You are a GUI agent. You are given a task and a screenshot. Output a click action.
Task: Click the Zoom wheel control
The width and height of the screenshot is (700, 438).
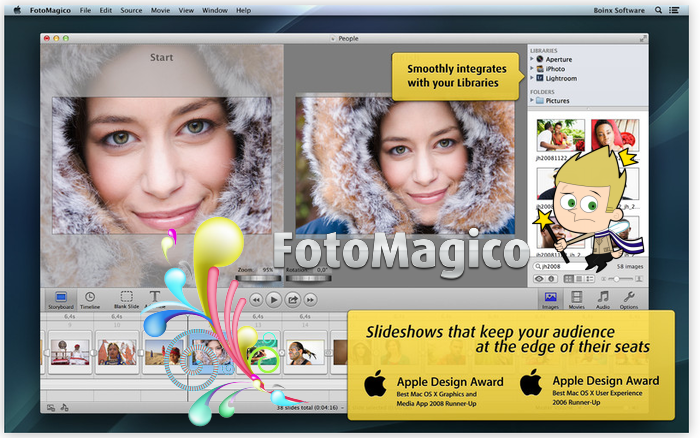point(258,278)
